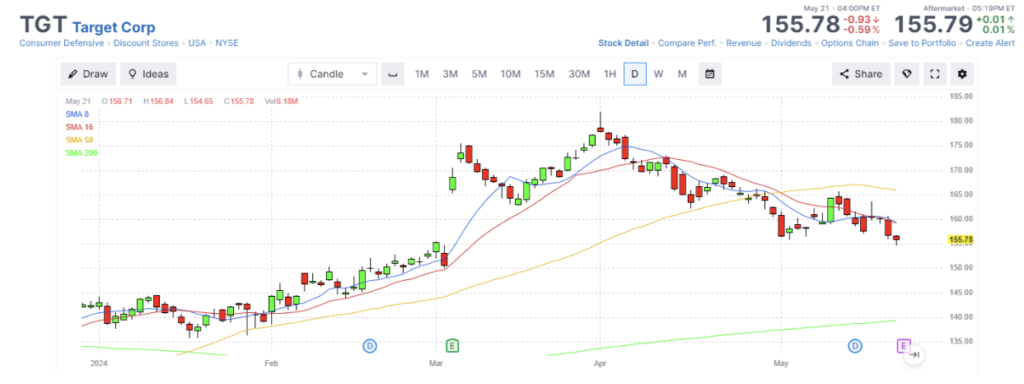Expand the Candle chart type dropdown
The width and height of the screenshot is (1024, 384).
click(332, 74)
